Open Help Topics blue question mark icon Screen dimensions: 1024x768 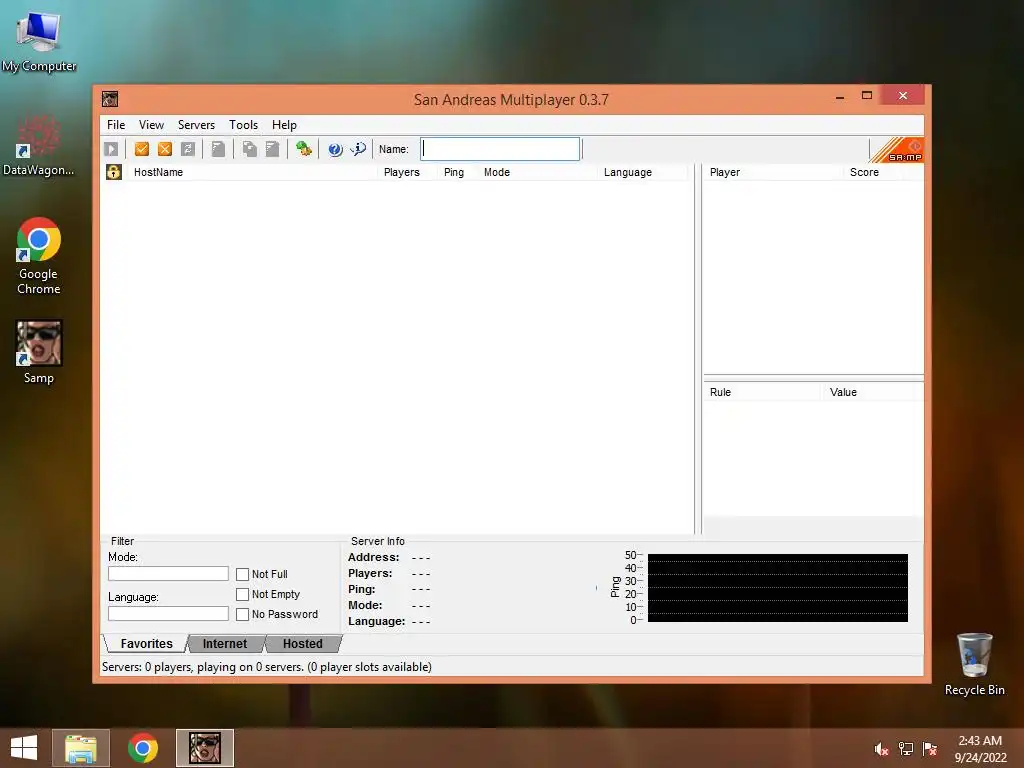pos(335,150)
